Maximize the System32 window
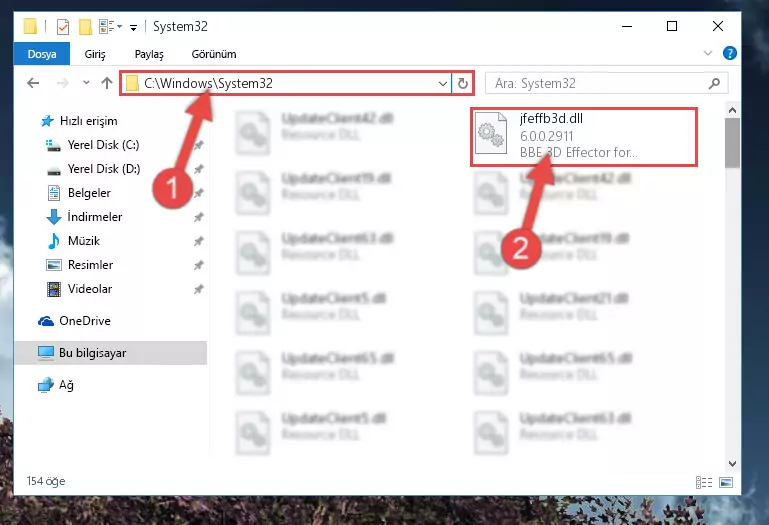The image size is (769, 525). [672, 26]
